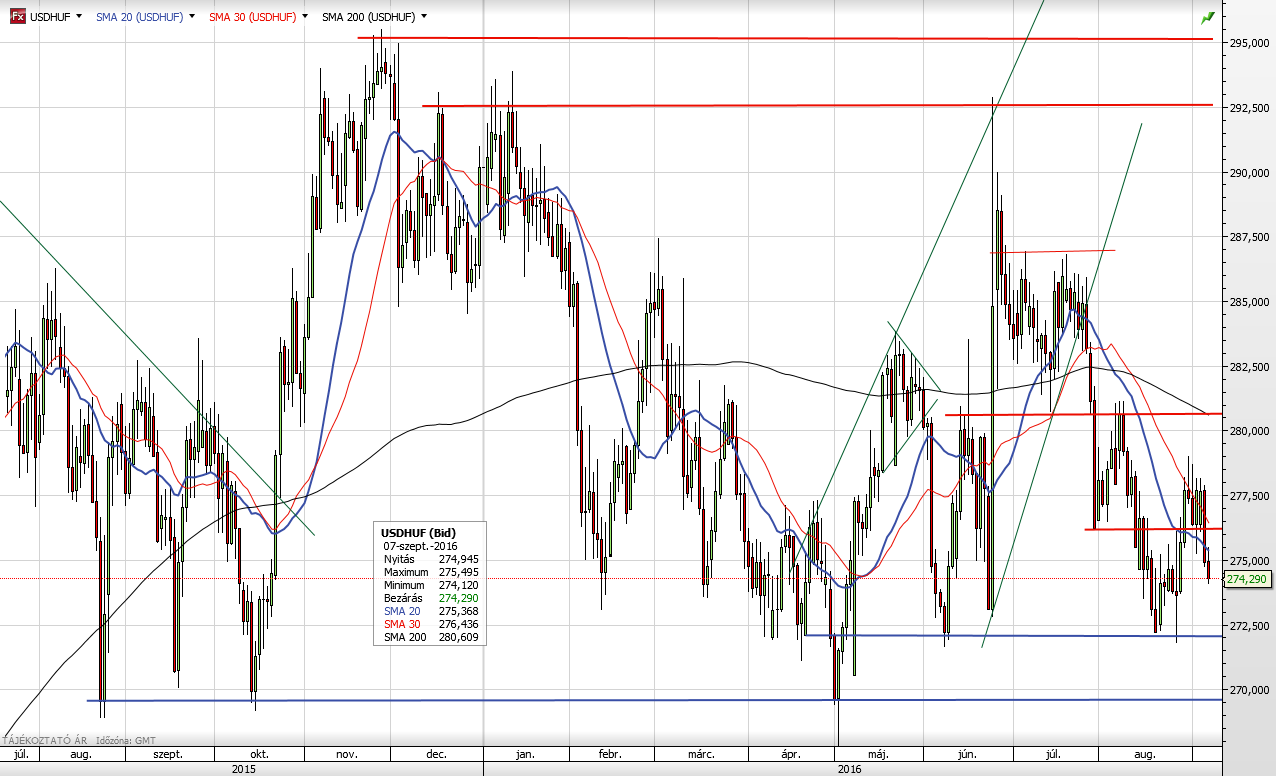
Task: Click the máj. month label on time axis
Action: [x=877, y=754]
